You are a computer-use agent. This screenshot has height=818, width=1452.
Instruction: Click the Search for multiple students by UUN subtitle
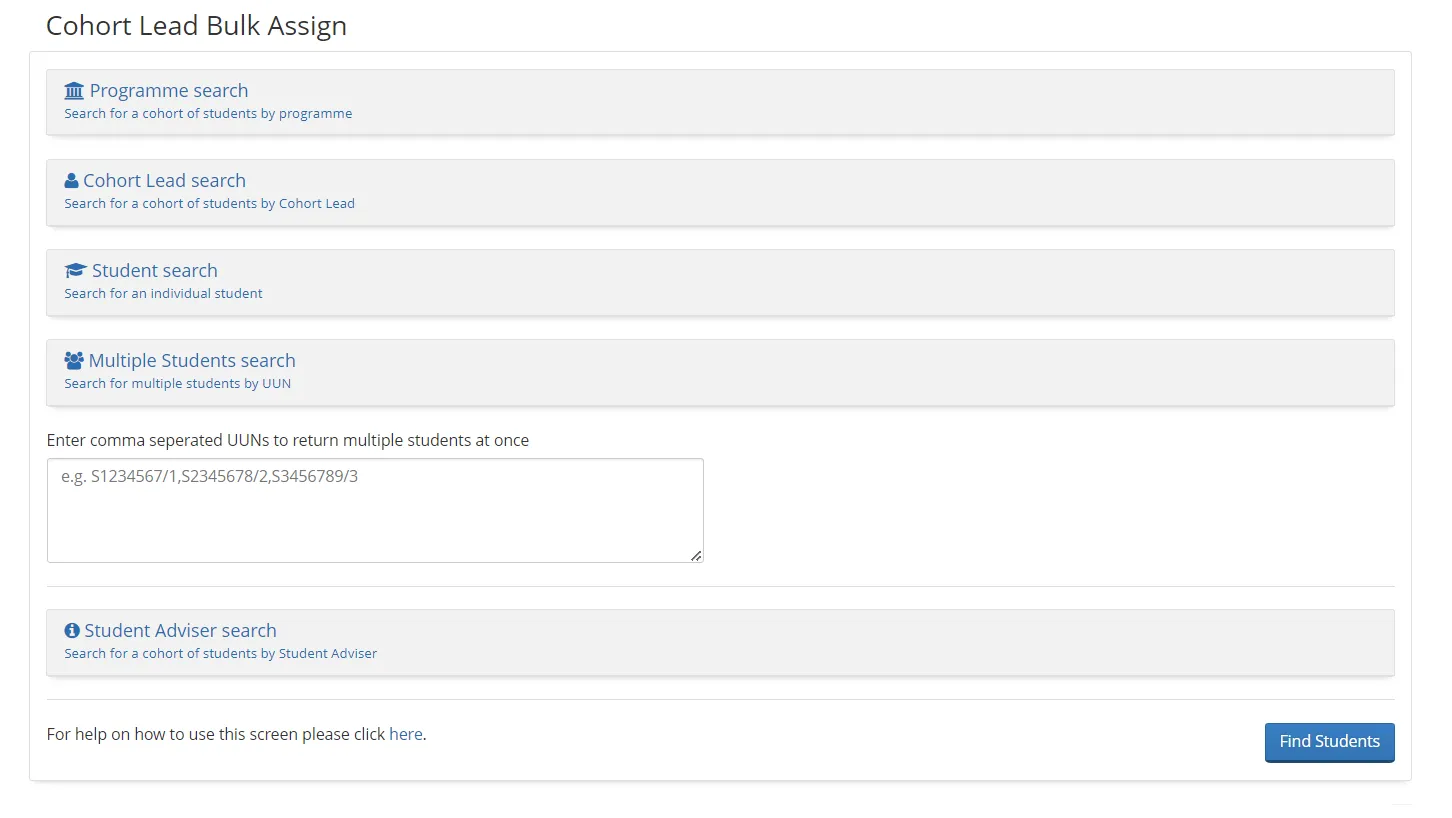click(x=177, y=383)
